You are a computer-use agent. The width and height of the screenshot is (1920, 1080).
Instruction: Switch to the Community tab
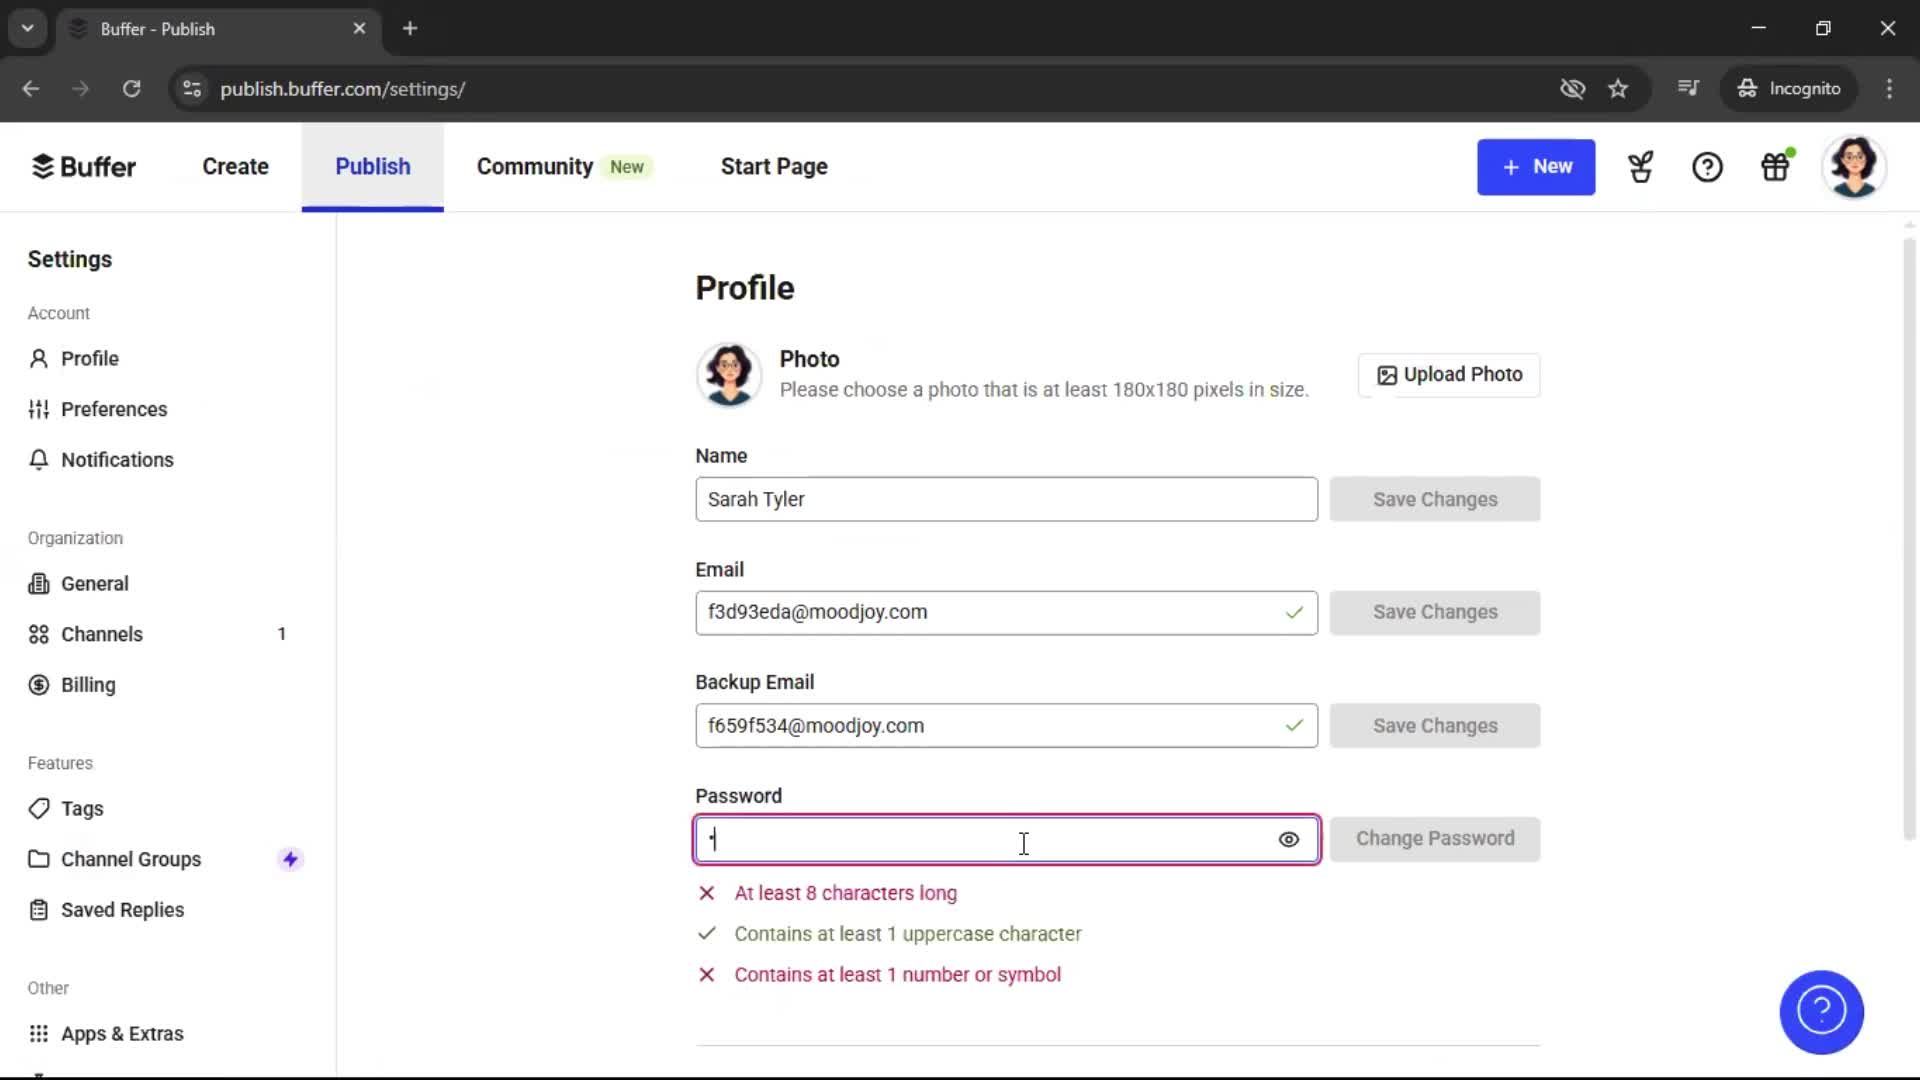tap(533, 166)
